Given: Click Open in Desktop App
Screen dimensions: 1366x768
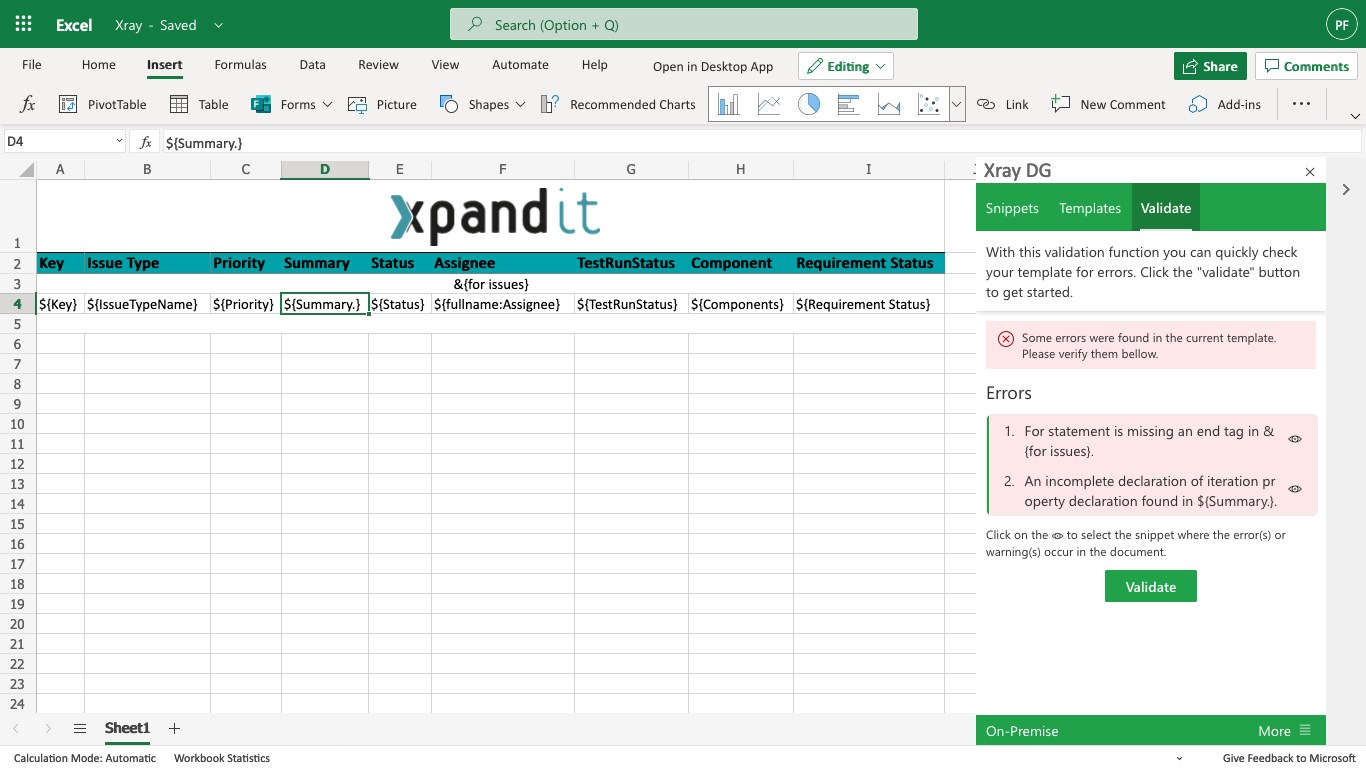Looking at the screenshot, I should point(713,66).
